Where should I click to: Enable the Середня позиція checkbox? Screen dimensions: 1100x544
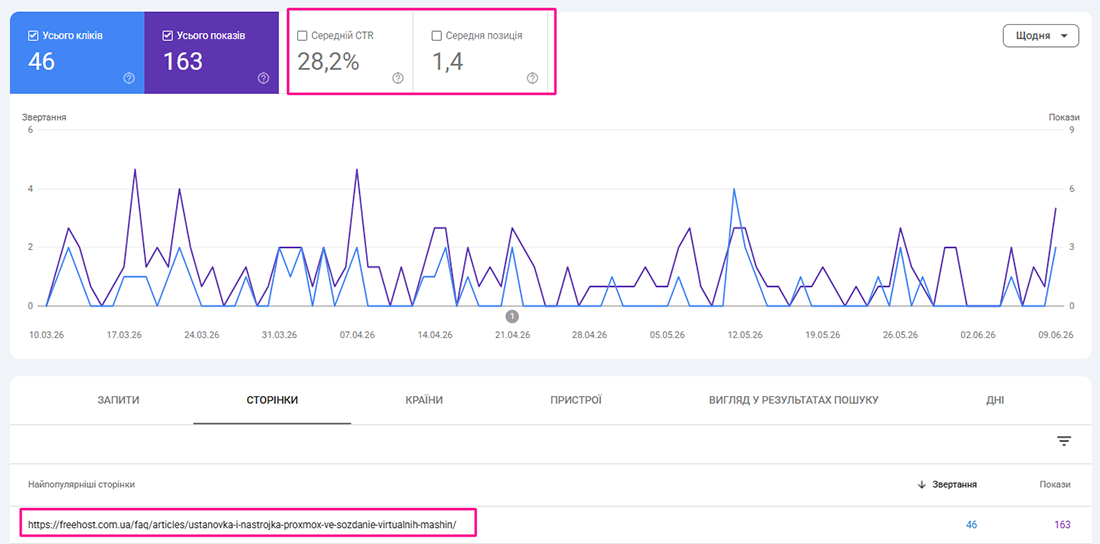tap(436, 36)
